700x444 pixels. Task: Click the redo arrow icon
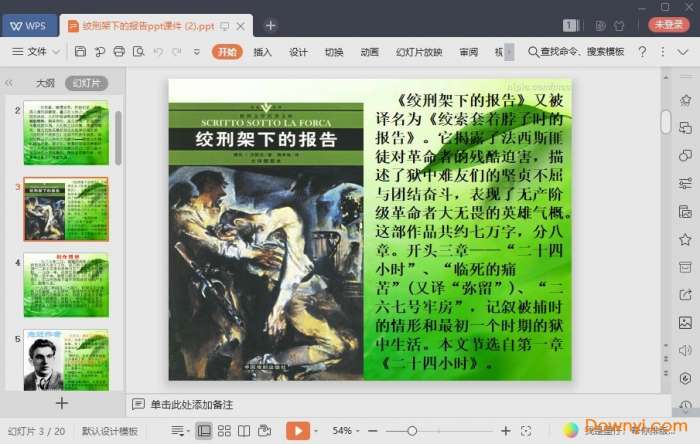pos(177,52)
